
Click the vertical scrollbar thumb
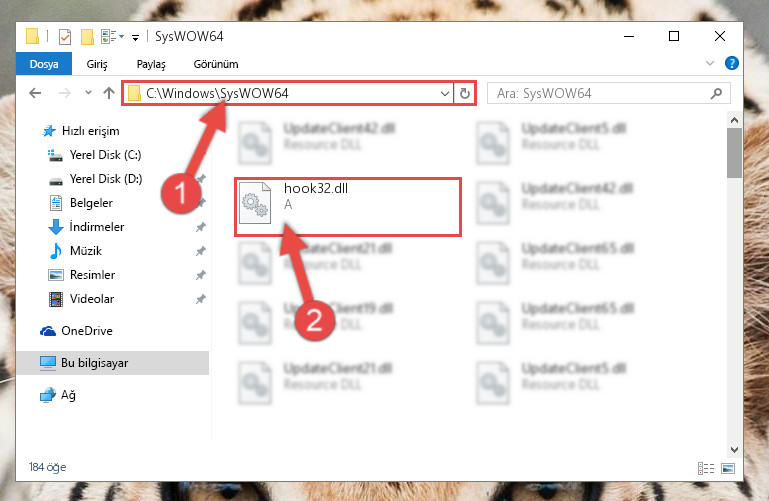734,153
